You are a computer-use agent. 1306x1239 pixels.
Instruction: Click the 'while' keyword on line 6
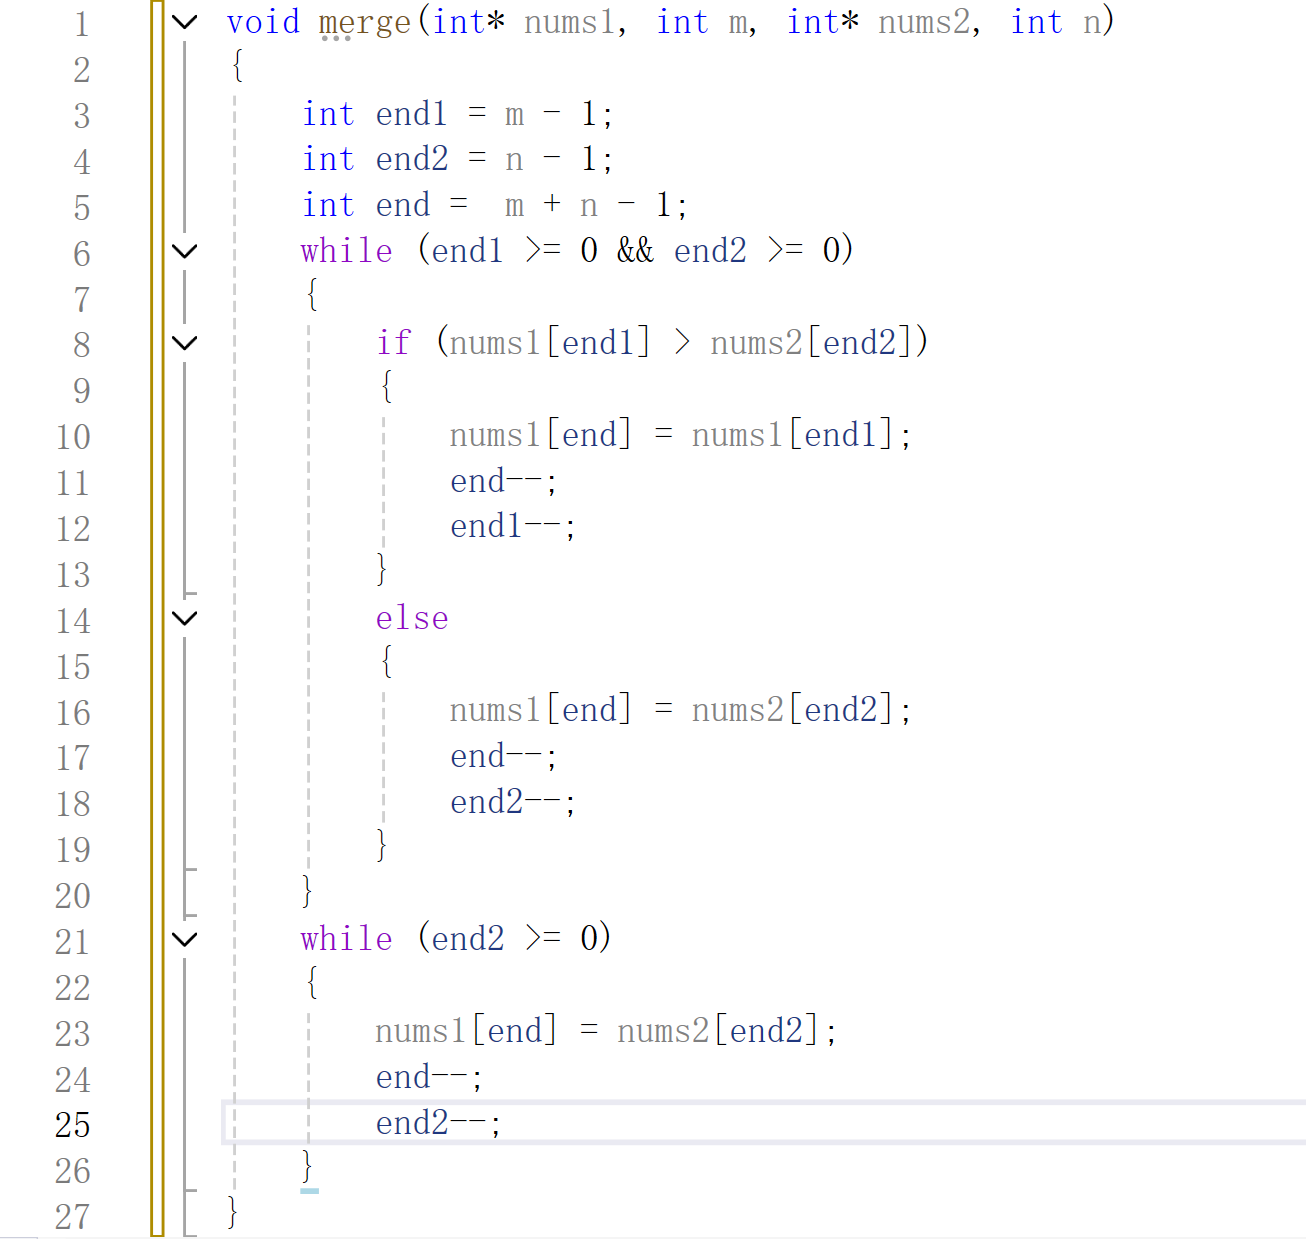coord(346,250)
